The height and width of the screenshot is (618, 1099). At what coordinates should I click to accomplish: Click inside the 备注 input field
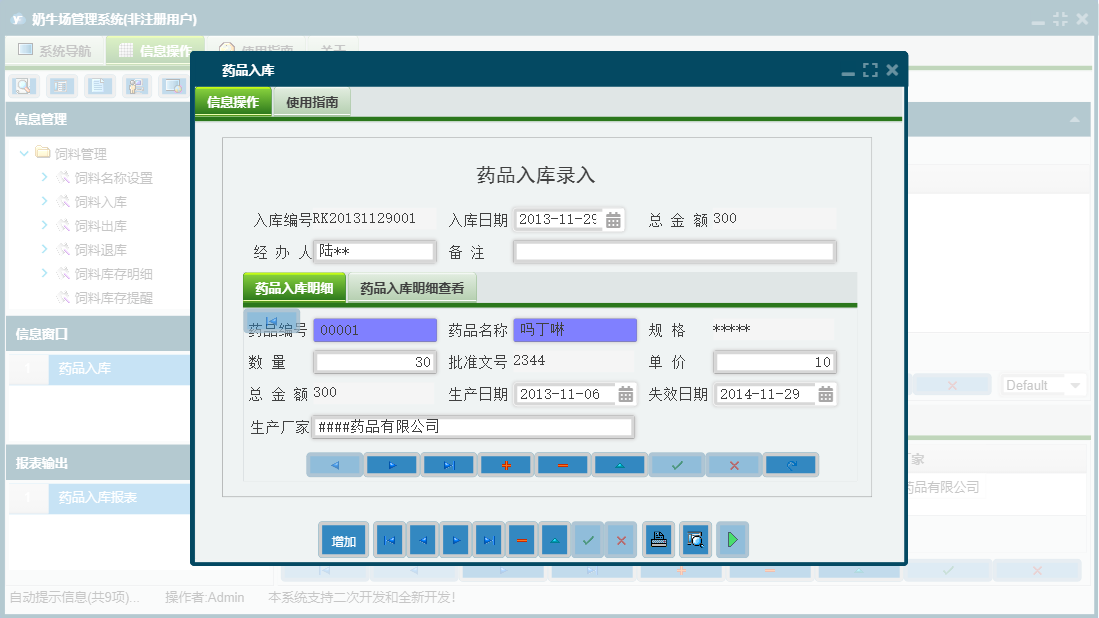click(673, 251)
